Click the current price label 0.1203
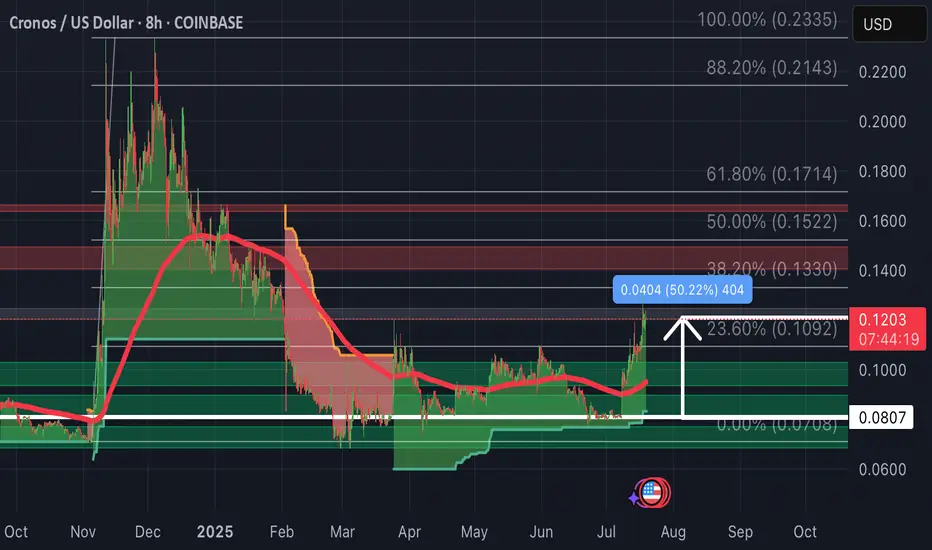 882,320
